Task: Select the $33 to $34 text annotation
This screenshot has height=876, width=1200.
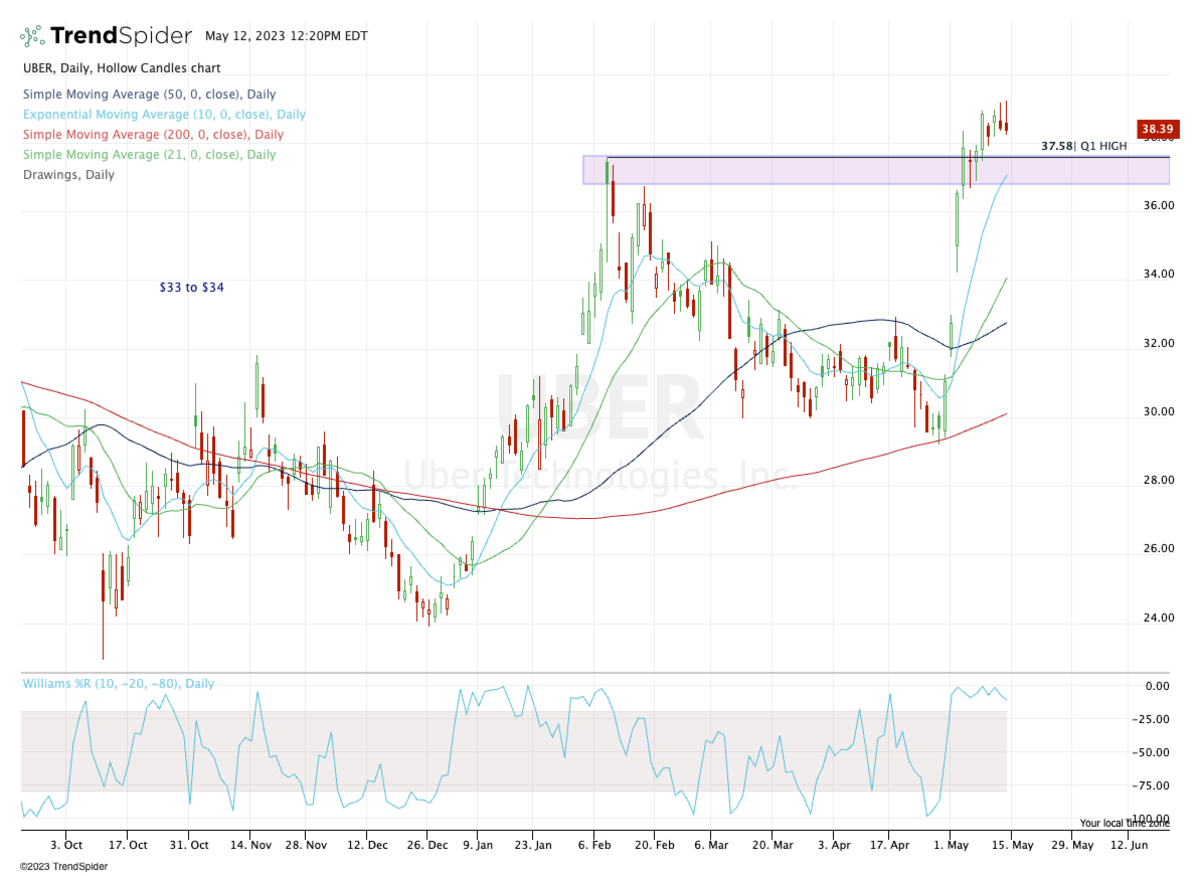Action: tap(191, 287)
